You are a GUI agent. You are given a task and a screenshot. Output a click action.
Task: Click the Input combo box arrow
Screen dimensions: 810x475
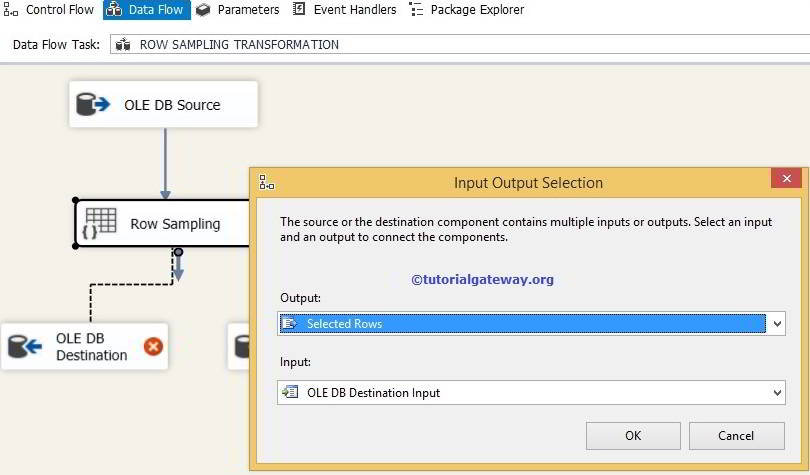coord(776,393)
